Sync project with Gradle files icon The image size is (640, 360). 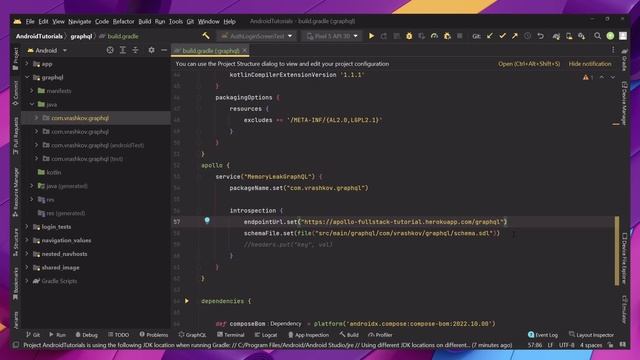point(556,36)
